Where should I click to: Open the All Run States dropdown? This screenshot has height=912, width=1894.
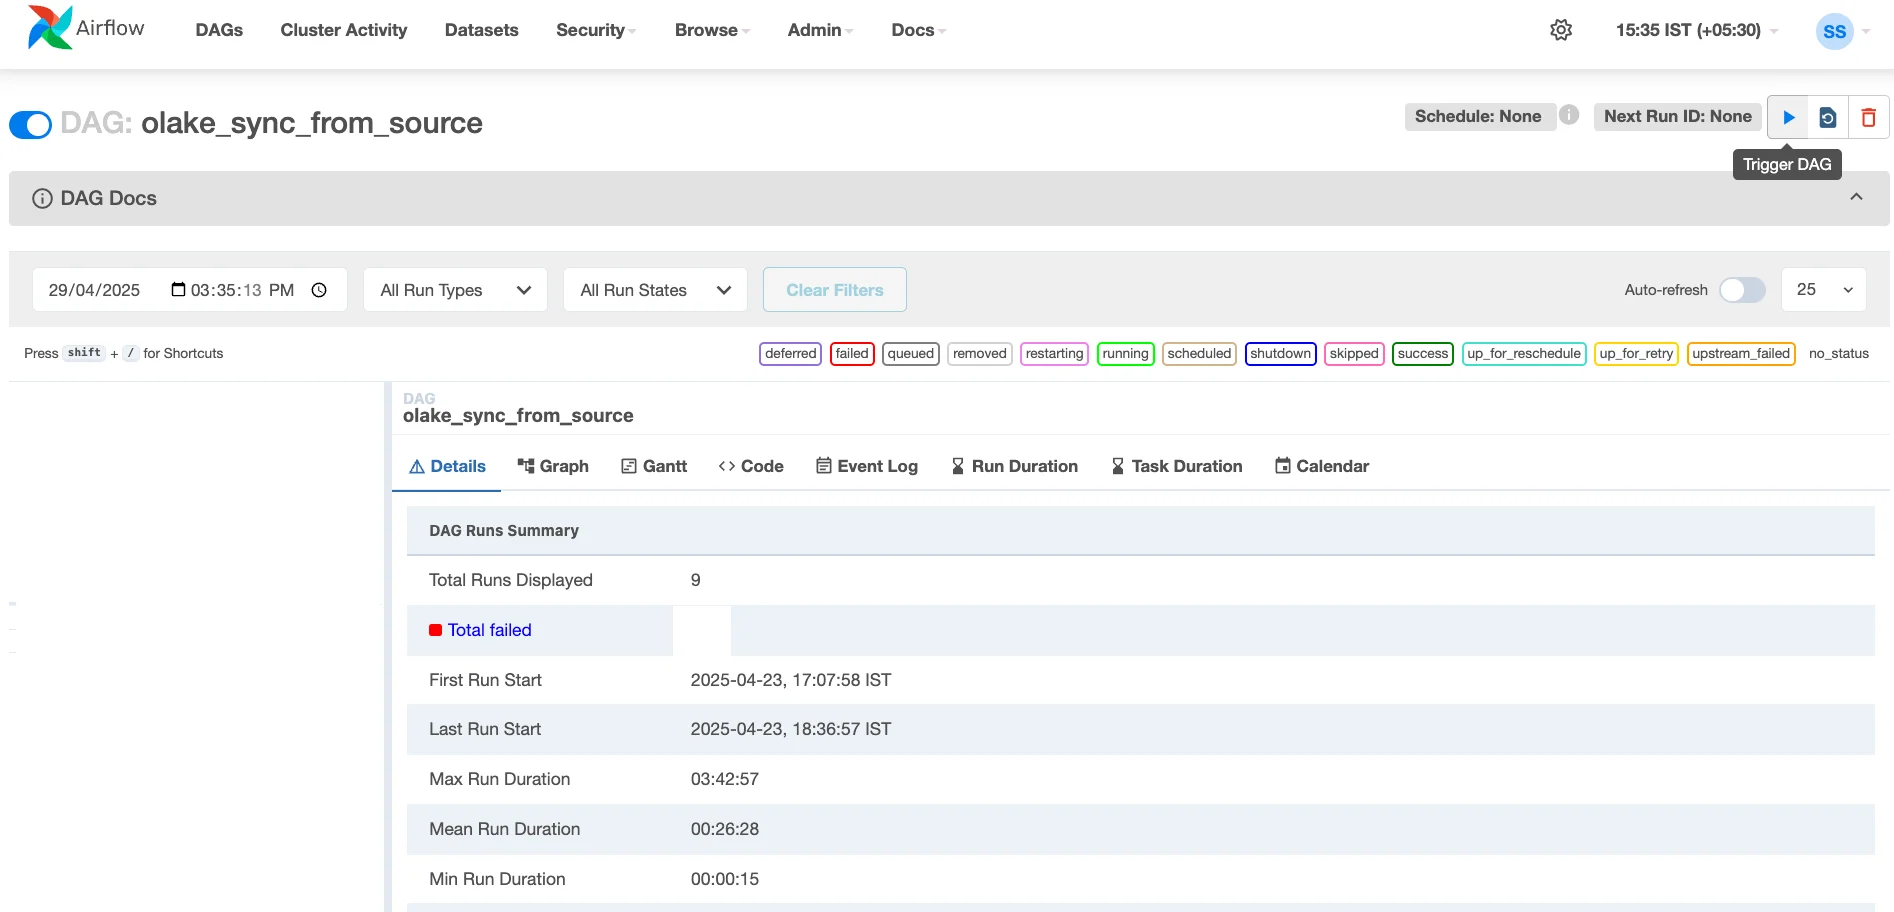click(655, 290)
